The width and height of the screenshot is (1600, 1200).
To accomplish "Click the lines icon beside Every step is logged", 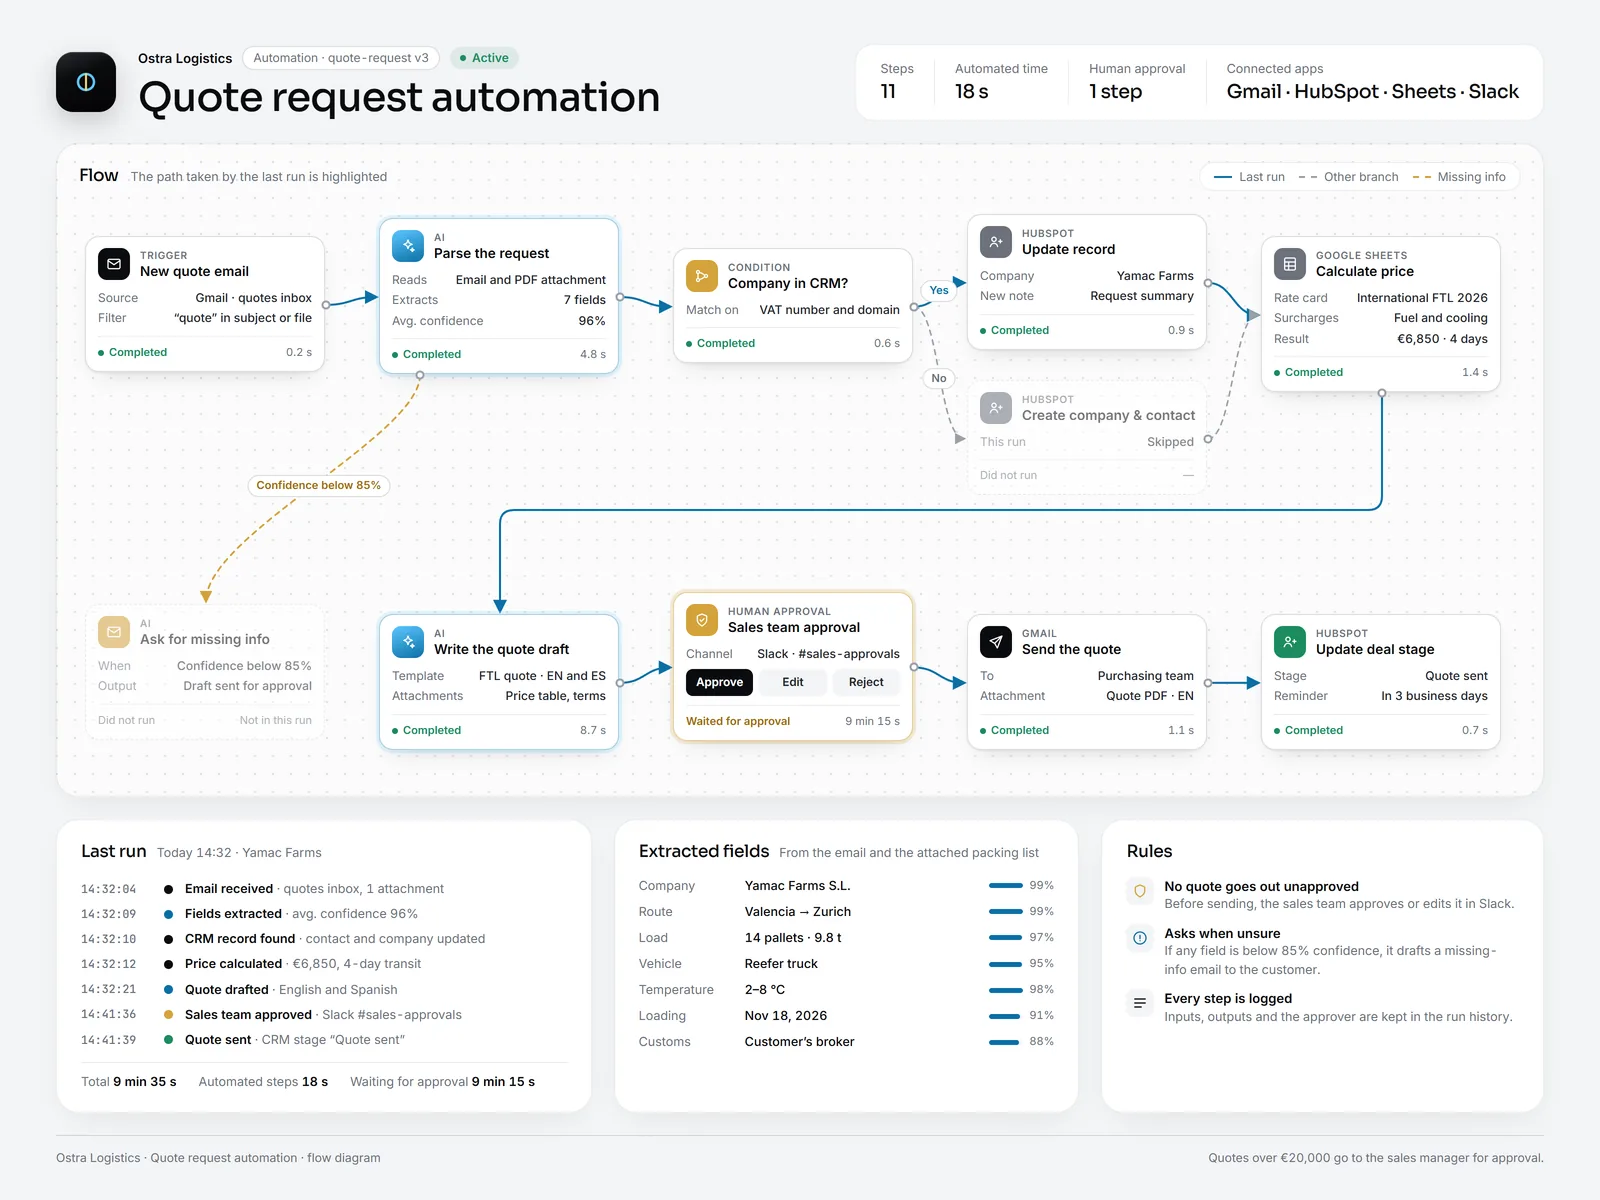I will (x=1140, y=1003).
